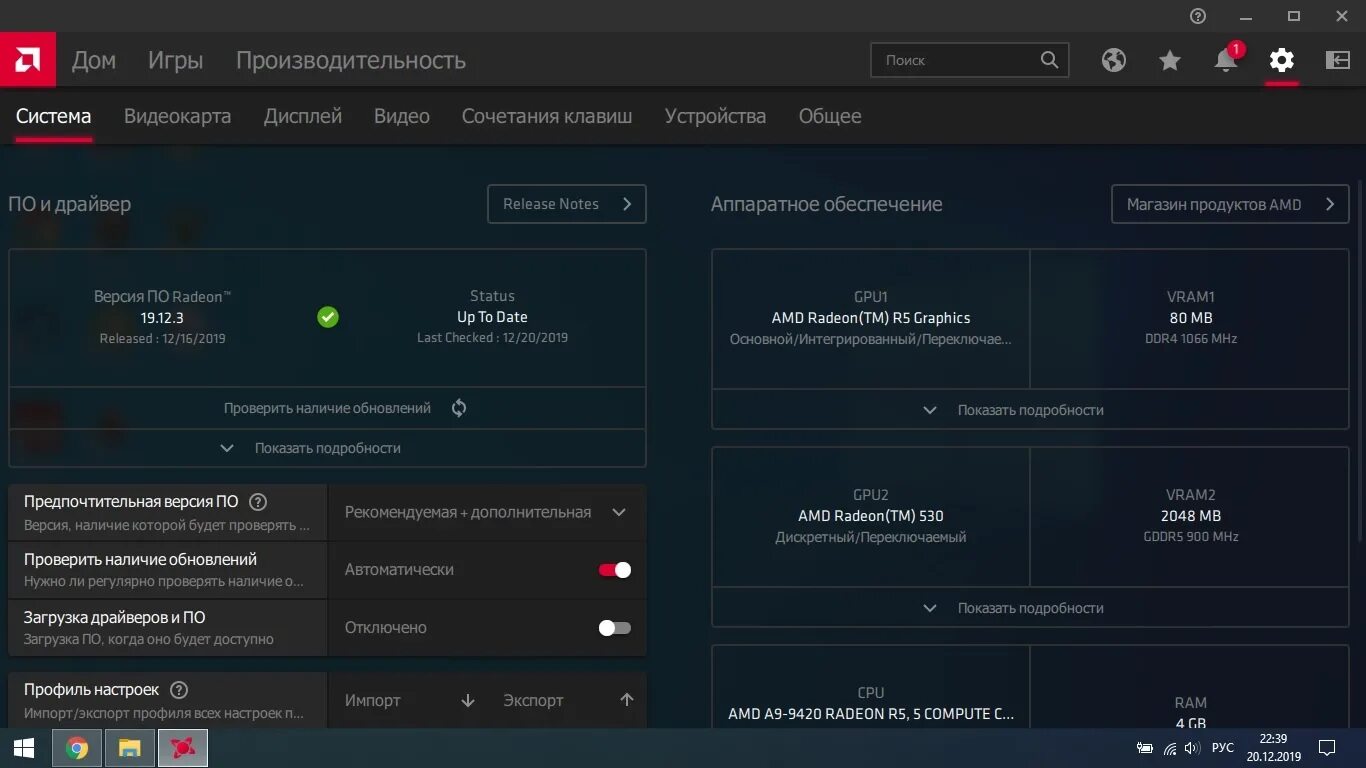Toggle the sidebar panel icon
This screenshot has height=768, width=1366.
(x=1338, y=60)
